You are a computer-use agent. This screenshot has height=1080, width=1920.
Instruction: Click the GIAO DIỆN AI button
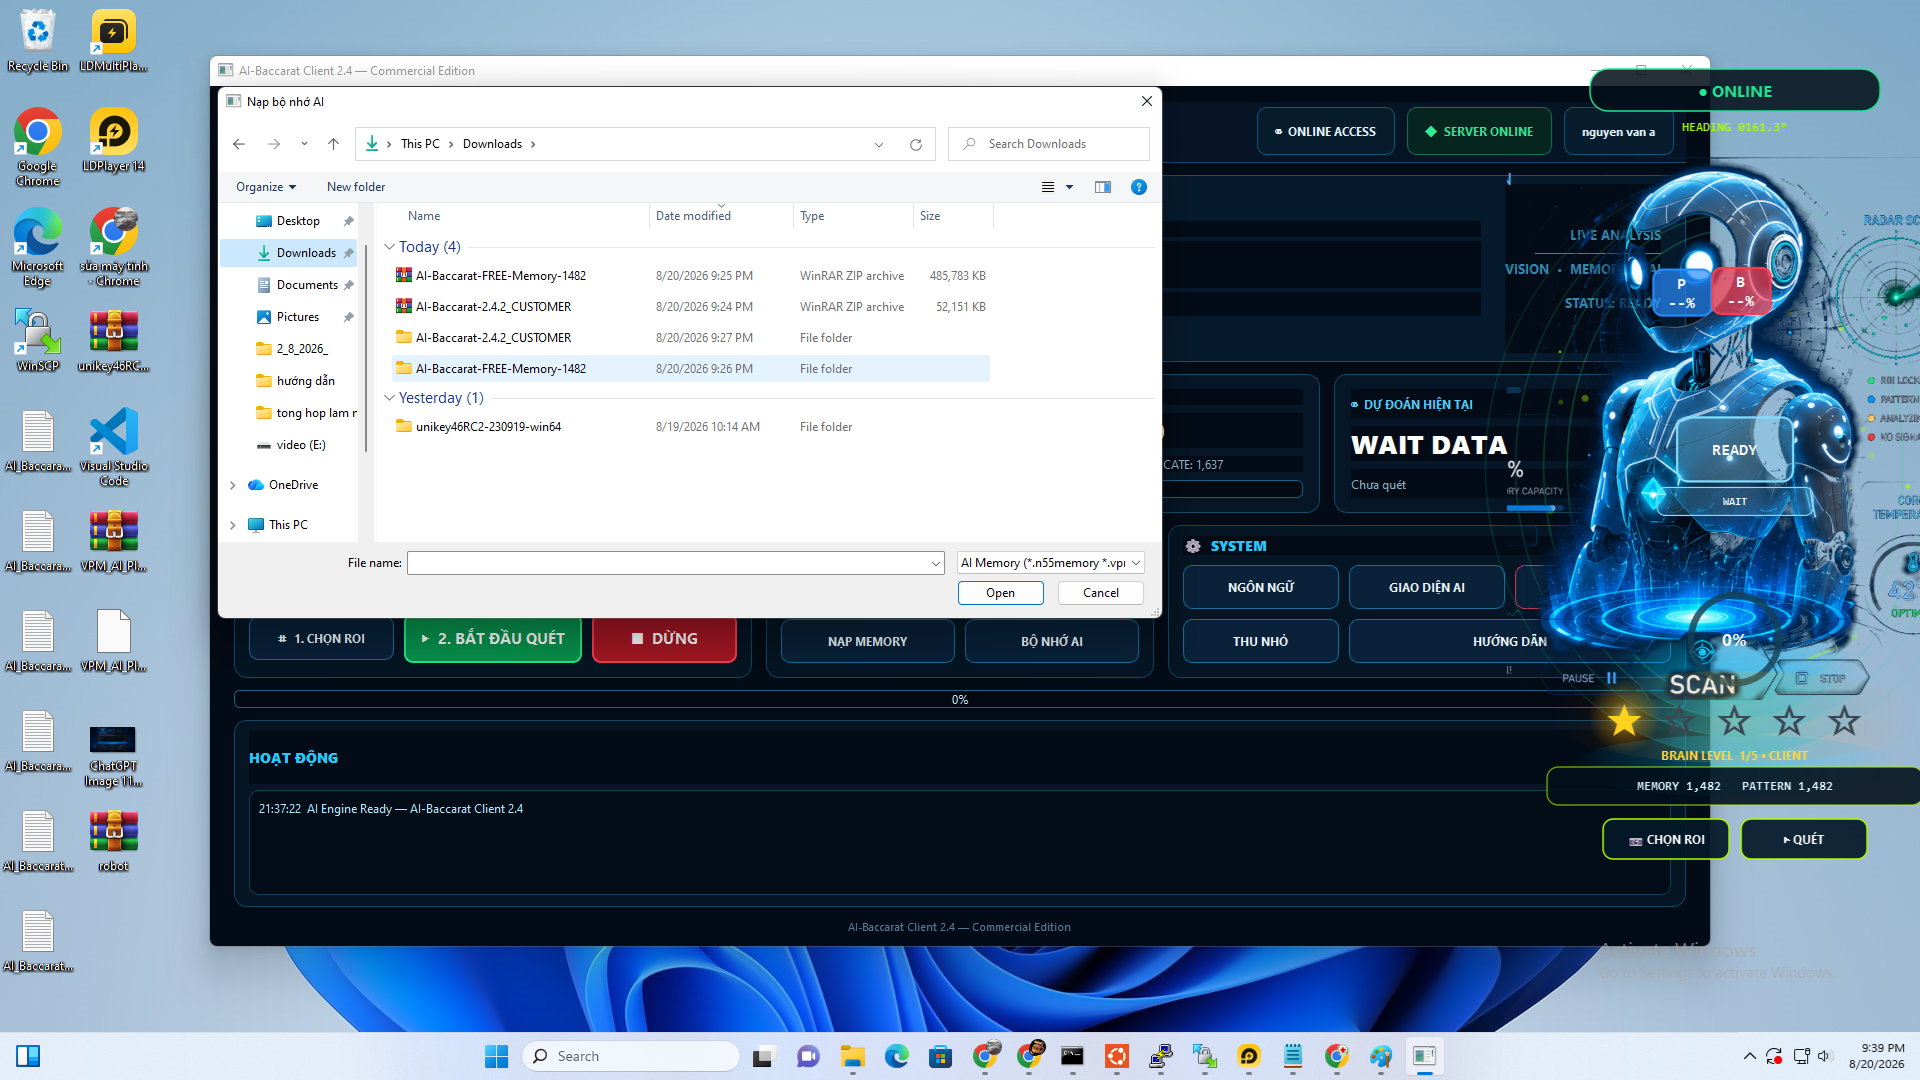coord(1426,587)
